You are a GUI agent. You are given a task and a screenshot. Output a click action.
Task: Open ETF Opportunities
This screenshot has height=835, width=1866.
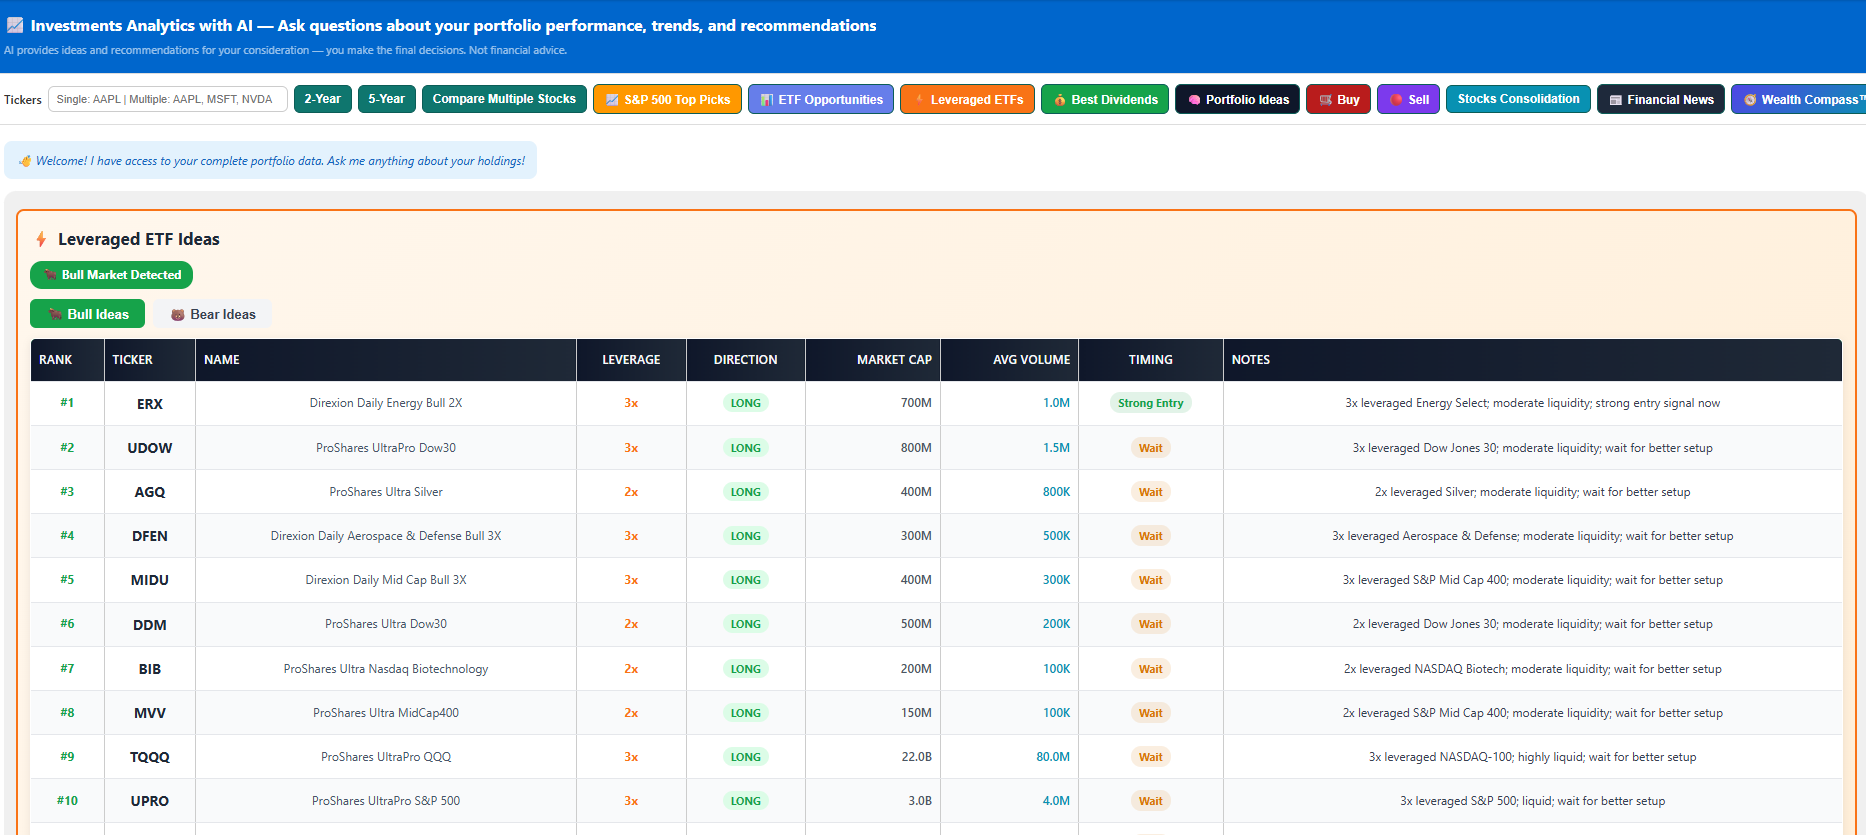pos(820,99)
